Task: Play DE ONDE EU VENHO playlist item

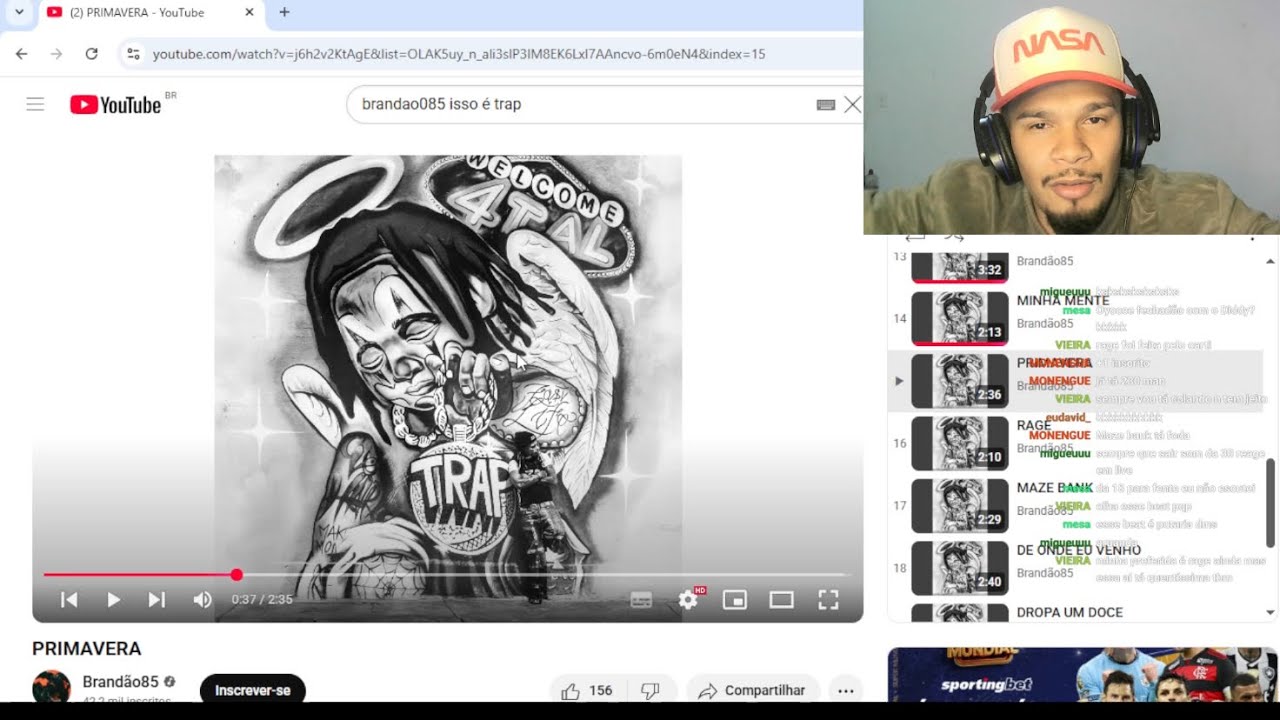Action: [x=1075, y=568]
